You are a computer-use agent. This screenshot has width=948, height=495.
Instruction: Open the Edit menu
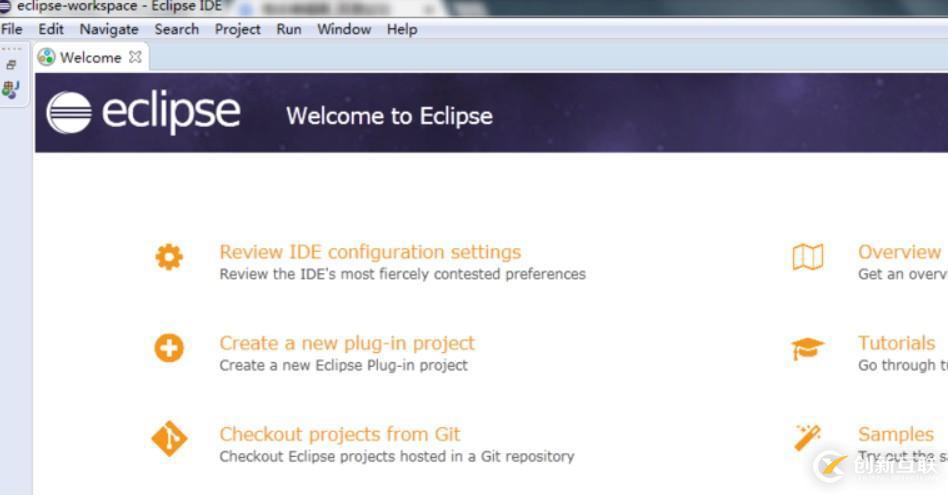[x=51, y=29]
